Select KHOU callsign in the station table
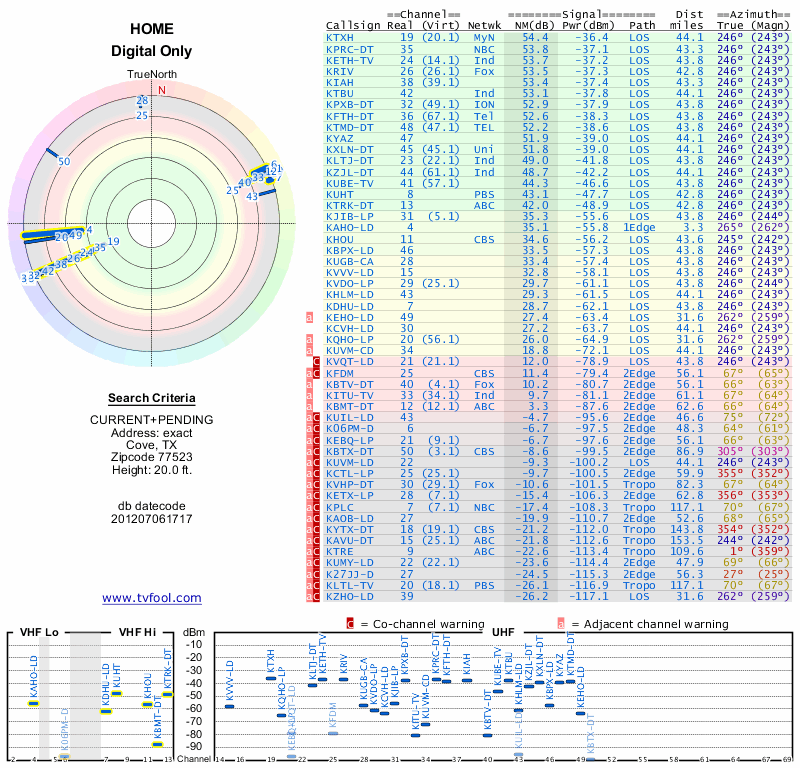This screenshot has width=800, height=768. [340, 239]
